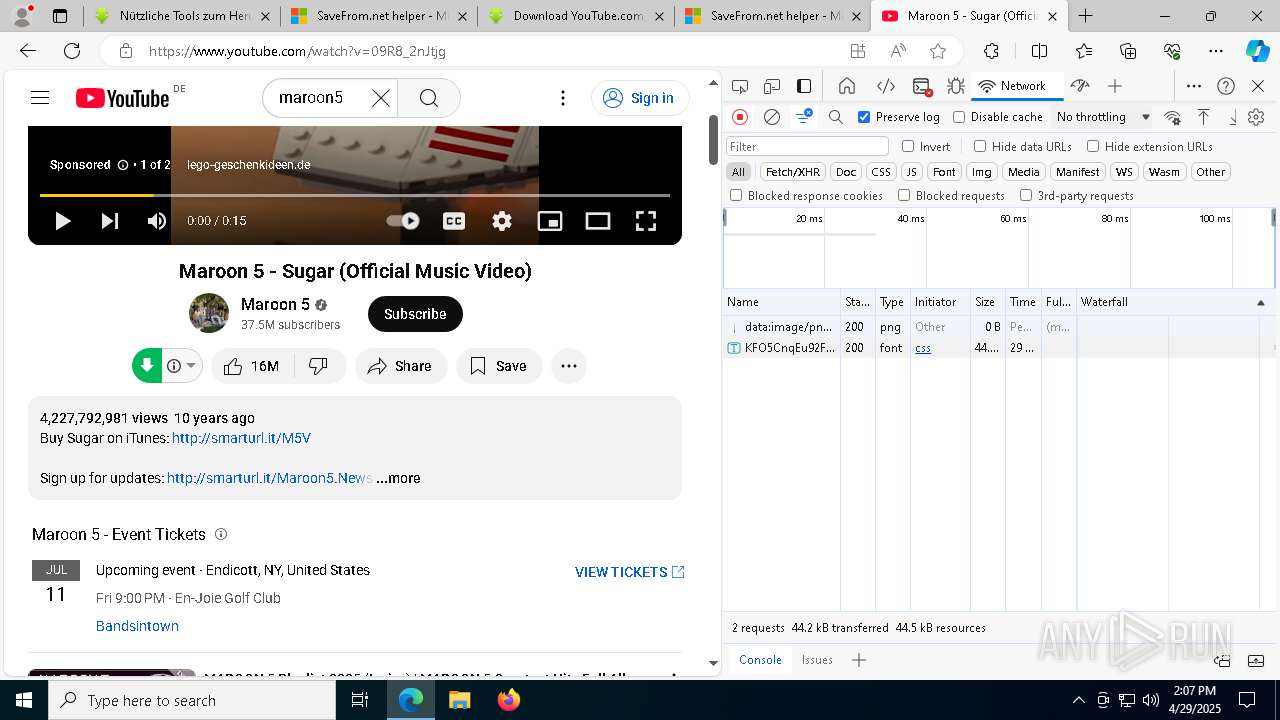Click the Import HAR upload arrow icon
The width and height of the screenshot is (1280, 720).
point(1204,117)
